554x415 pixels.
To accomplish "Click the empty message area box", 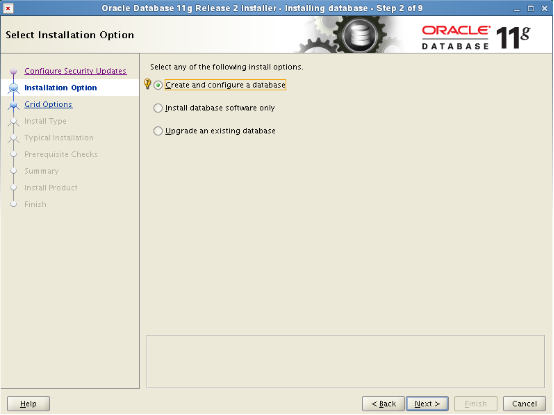I will coord(346,361).
